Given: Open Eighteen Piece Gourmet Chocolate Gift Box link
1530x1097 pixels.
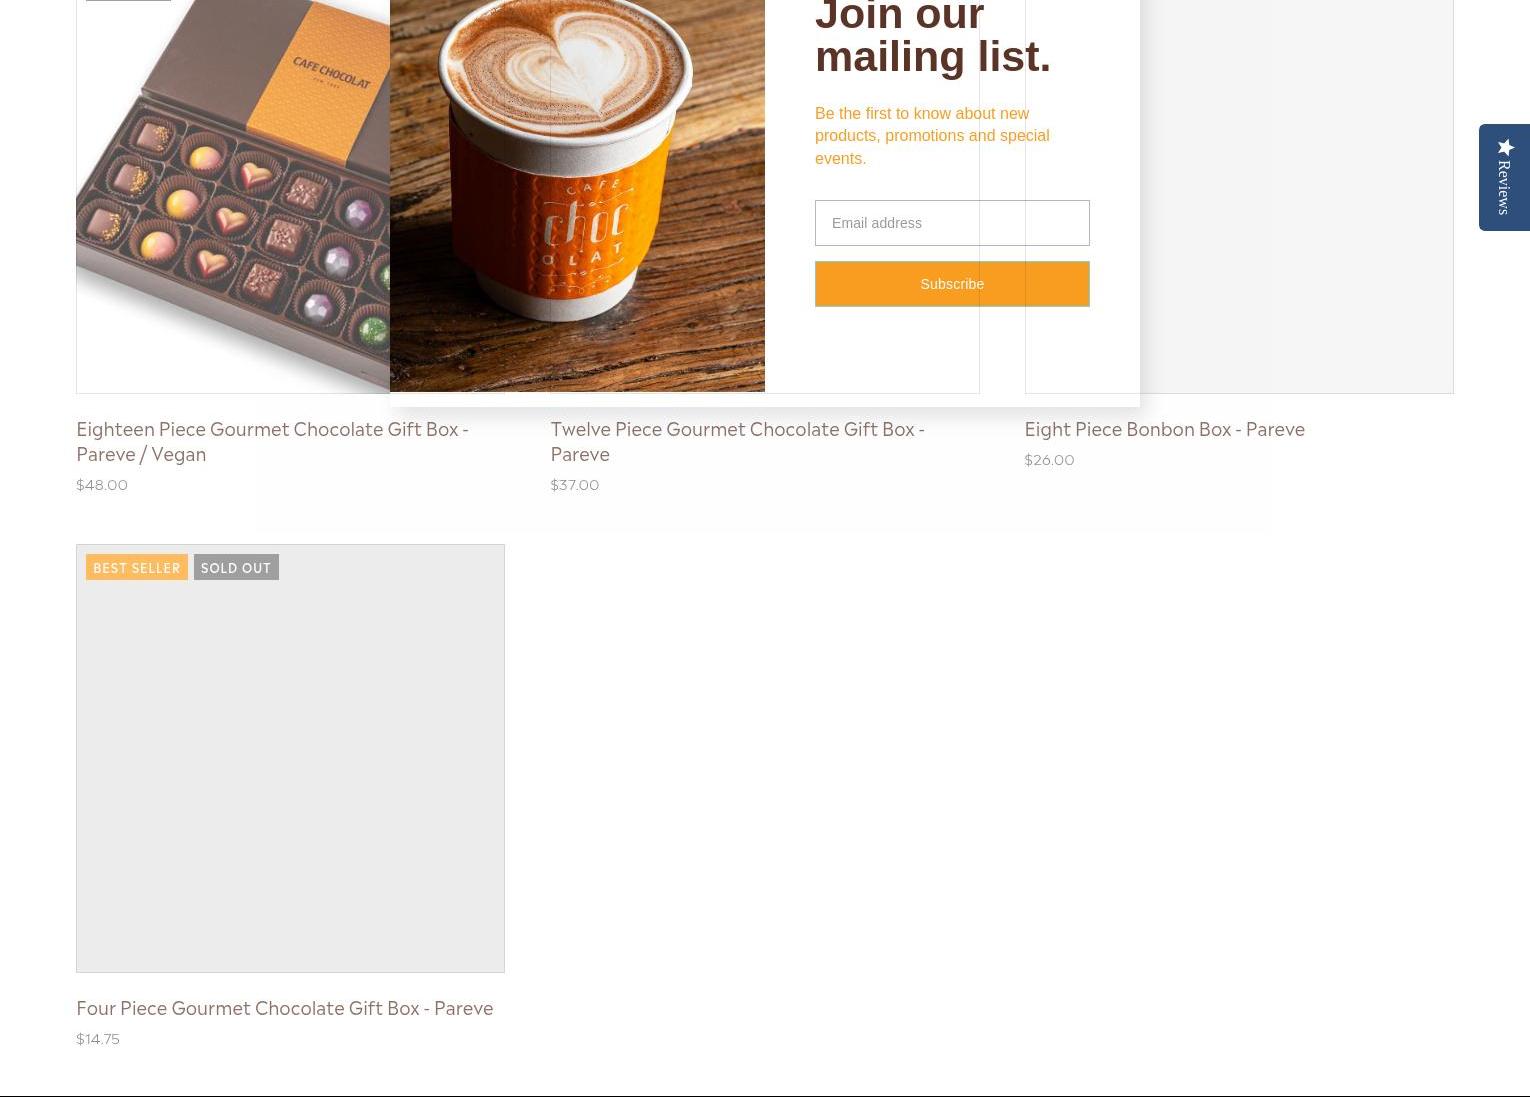Looking at the screenshot, I should pos(272,440).
